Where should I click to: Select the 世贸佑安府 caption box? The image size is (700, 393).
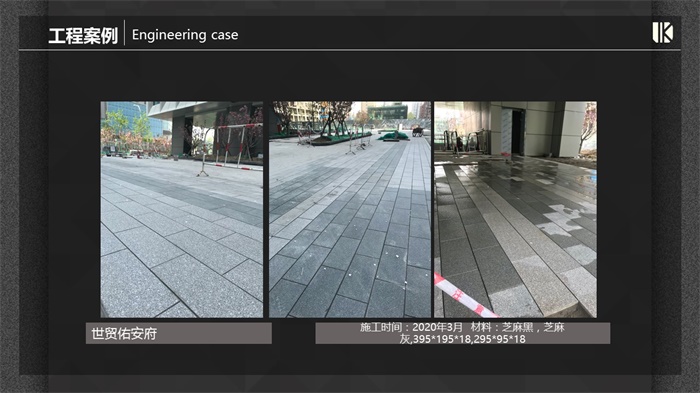tap(179, 333)
